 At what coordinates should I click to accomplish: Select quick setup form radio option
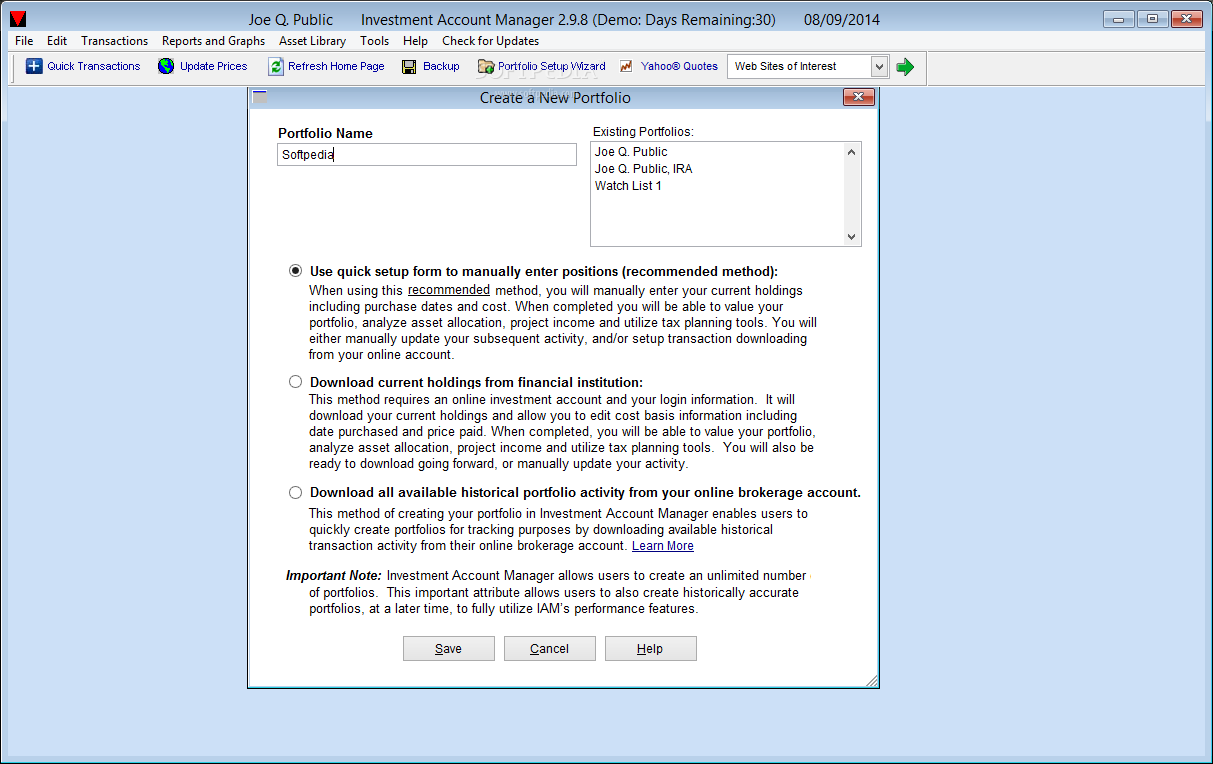(295, 271)
